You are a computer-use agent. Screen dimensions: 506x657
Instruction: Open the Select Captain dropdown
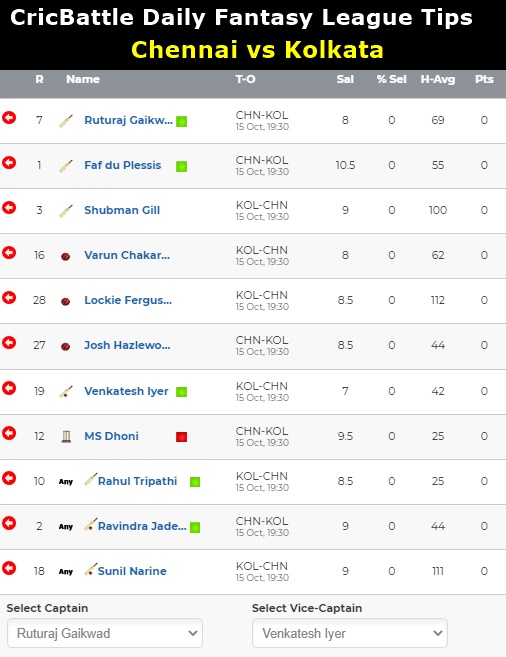(105, 633)
